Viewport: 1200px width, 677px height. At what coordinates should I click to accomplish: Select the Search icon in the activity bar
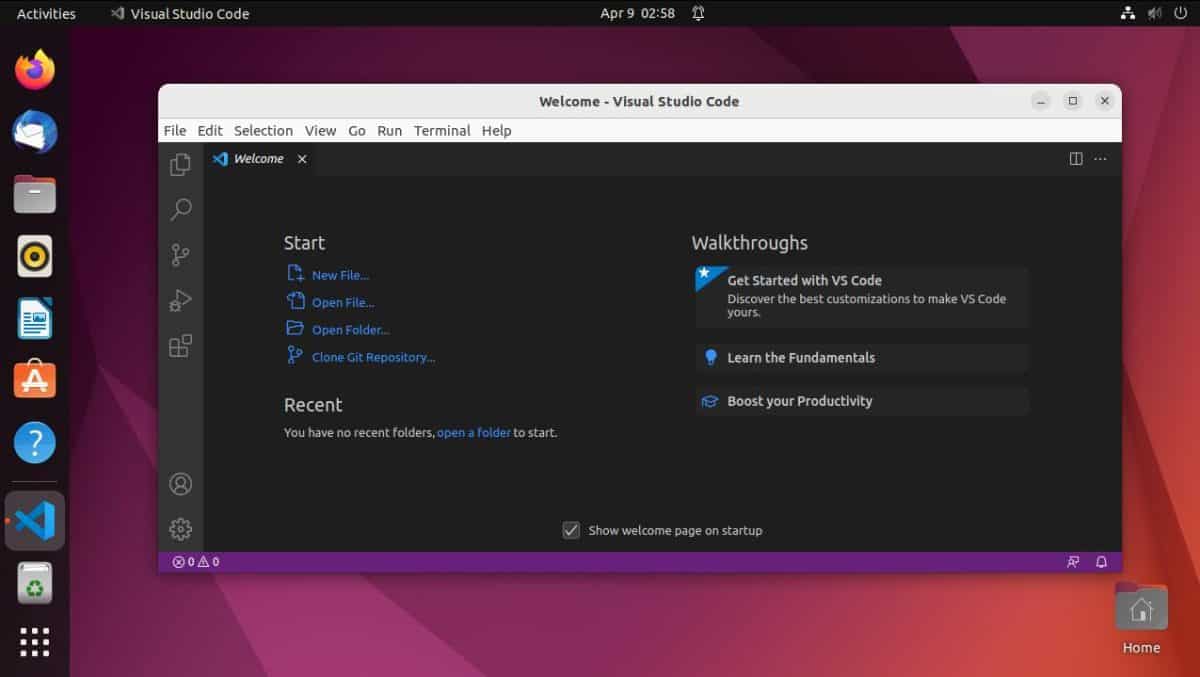click(180, 209)
